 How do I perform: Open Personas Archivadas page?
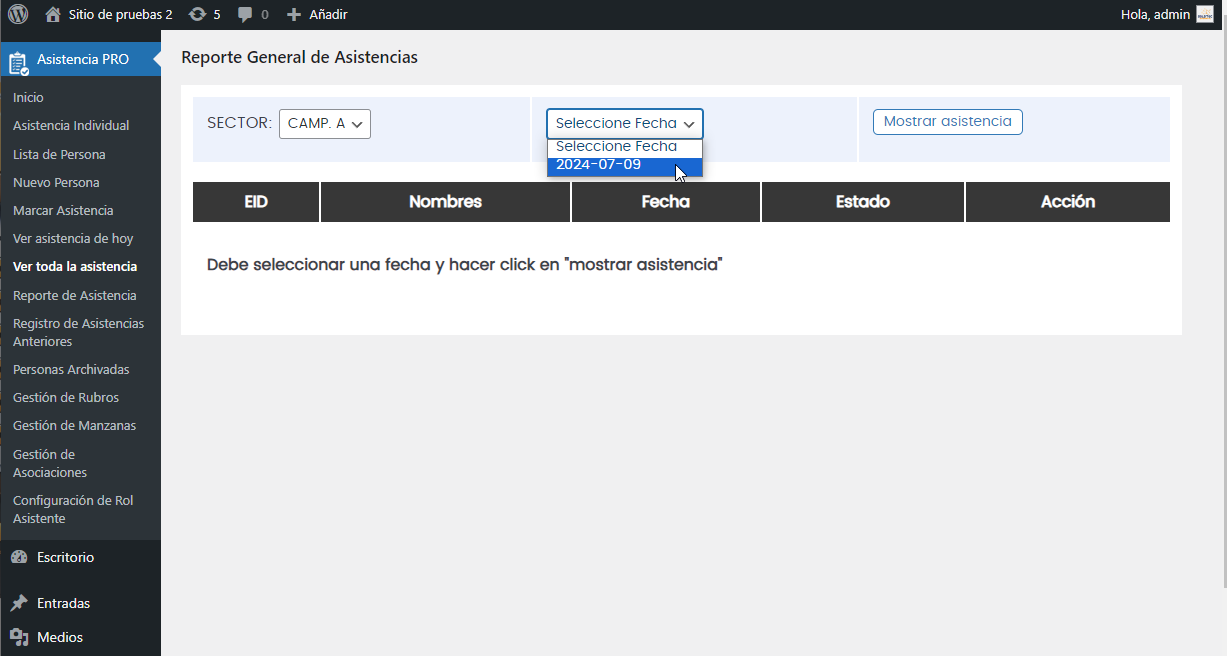(71, 370)
